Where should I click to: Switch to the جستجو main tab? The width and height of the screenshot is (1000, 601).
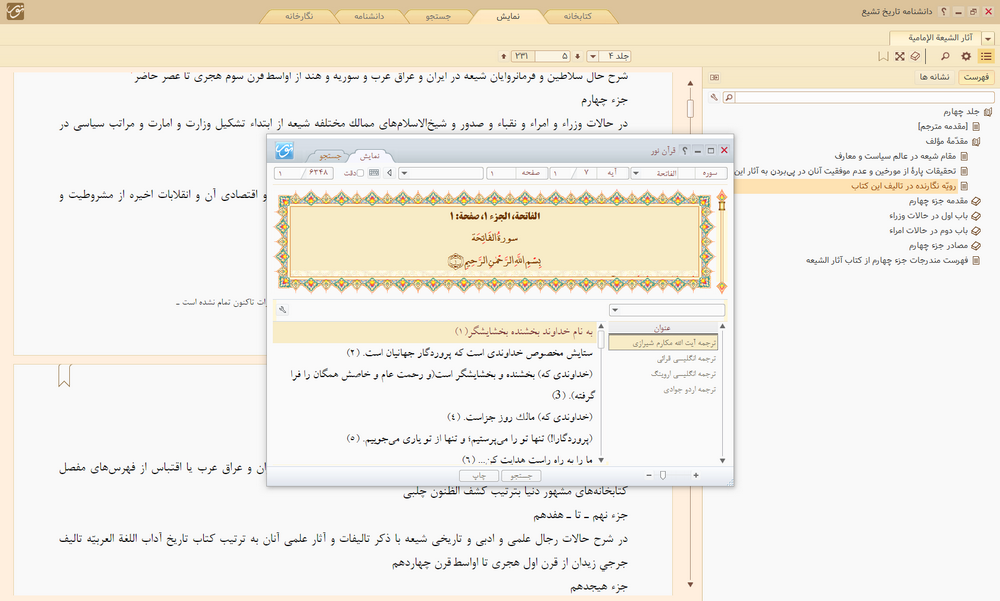pyautogui.click(x=439, y=17)
